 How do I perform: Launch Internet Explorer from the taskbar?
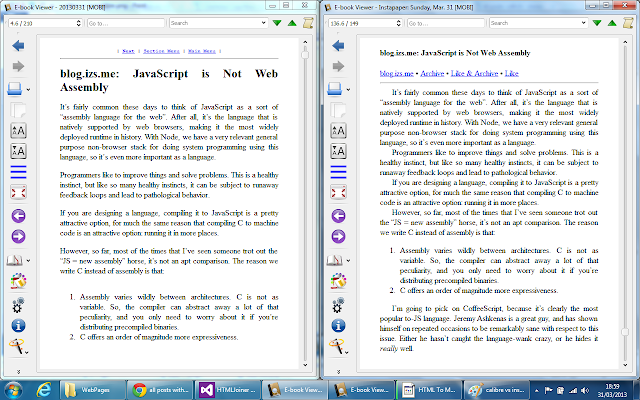[43, 390]
